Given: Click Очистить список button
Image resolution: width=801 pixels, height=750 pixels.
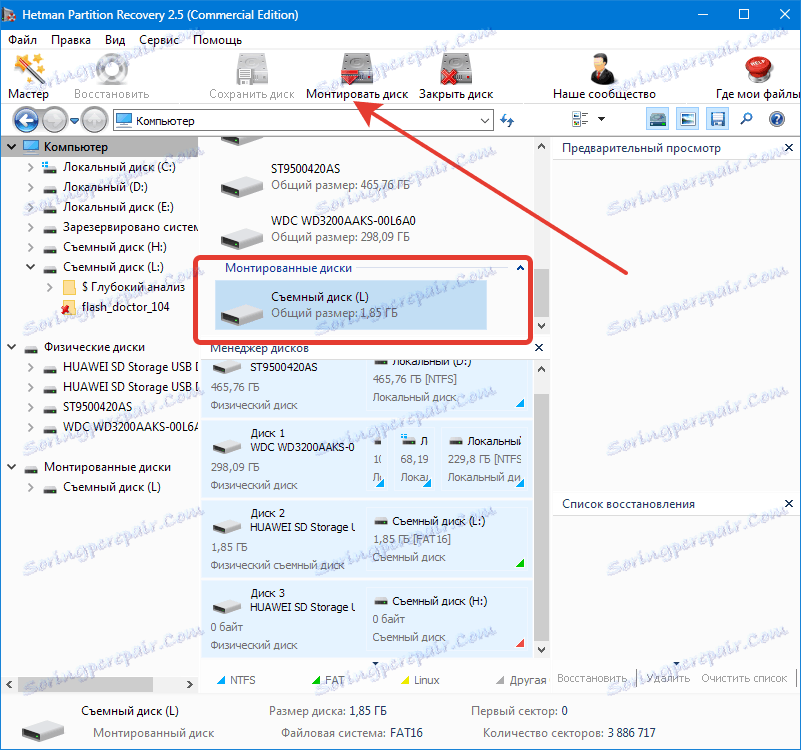Looking at the screenshot, I should click(744, 678).
